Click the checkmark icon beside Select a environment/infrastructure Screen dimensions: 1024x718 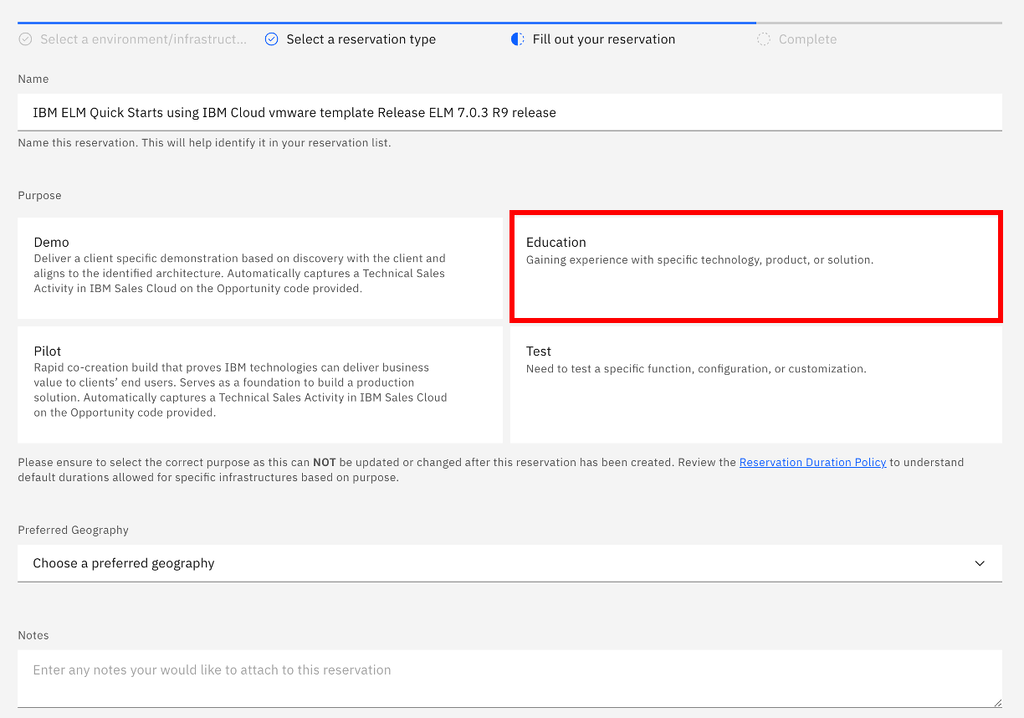click(25, 39)
